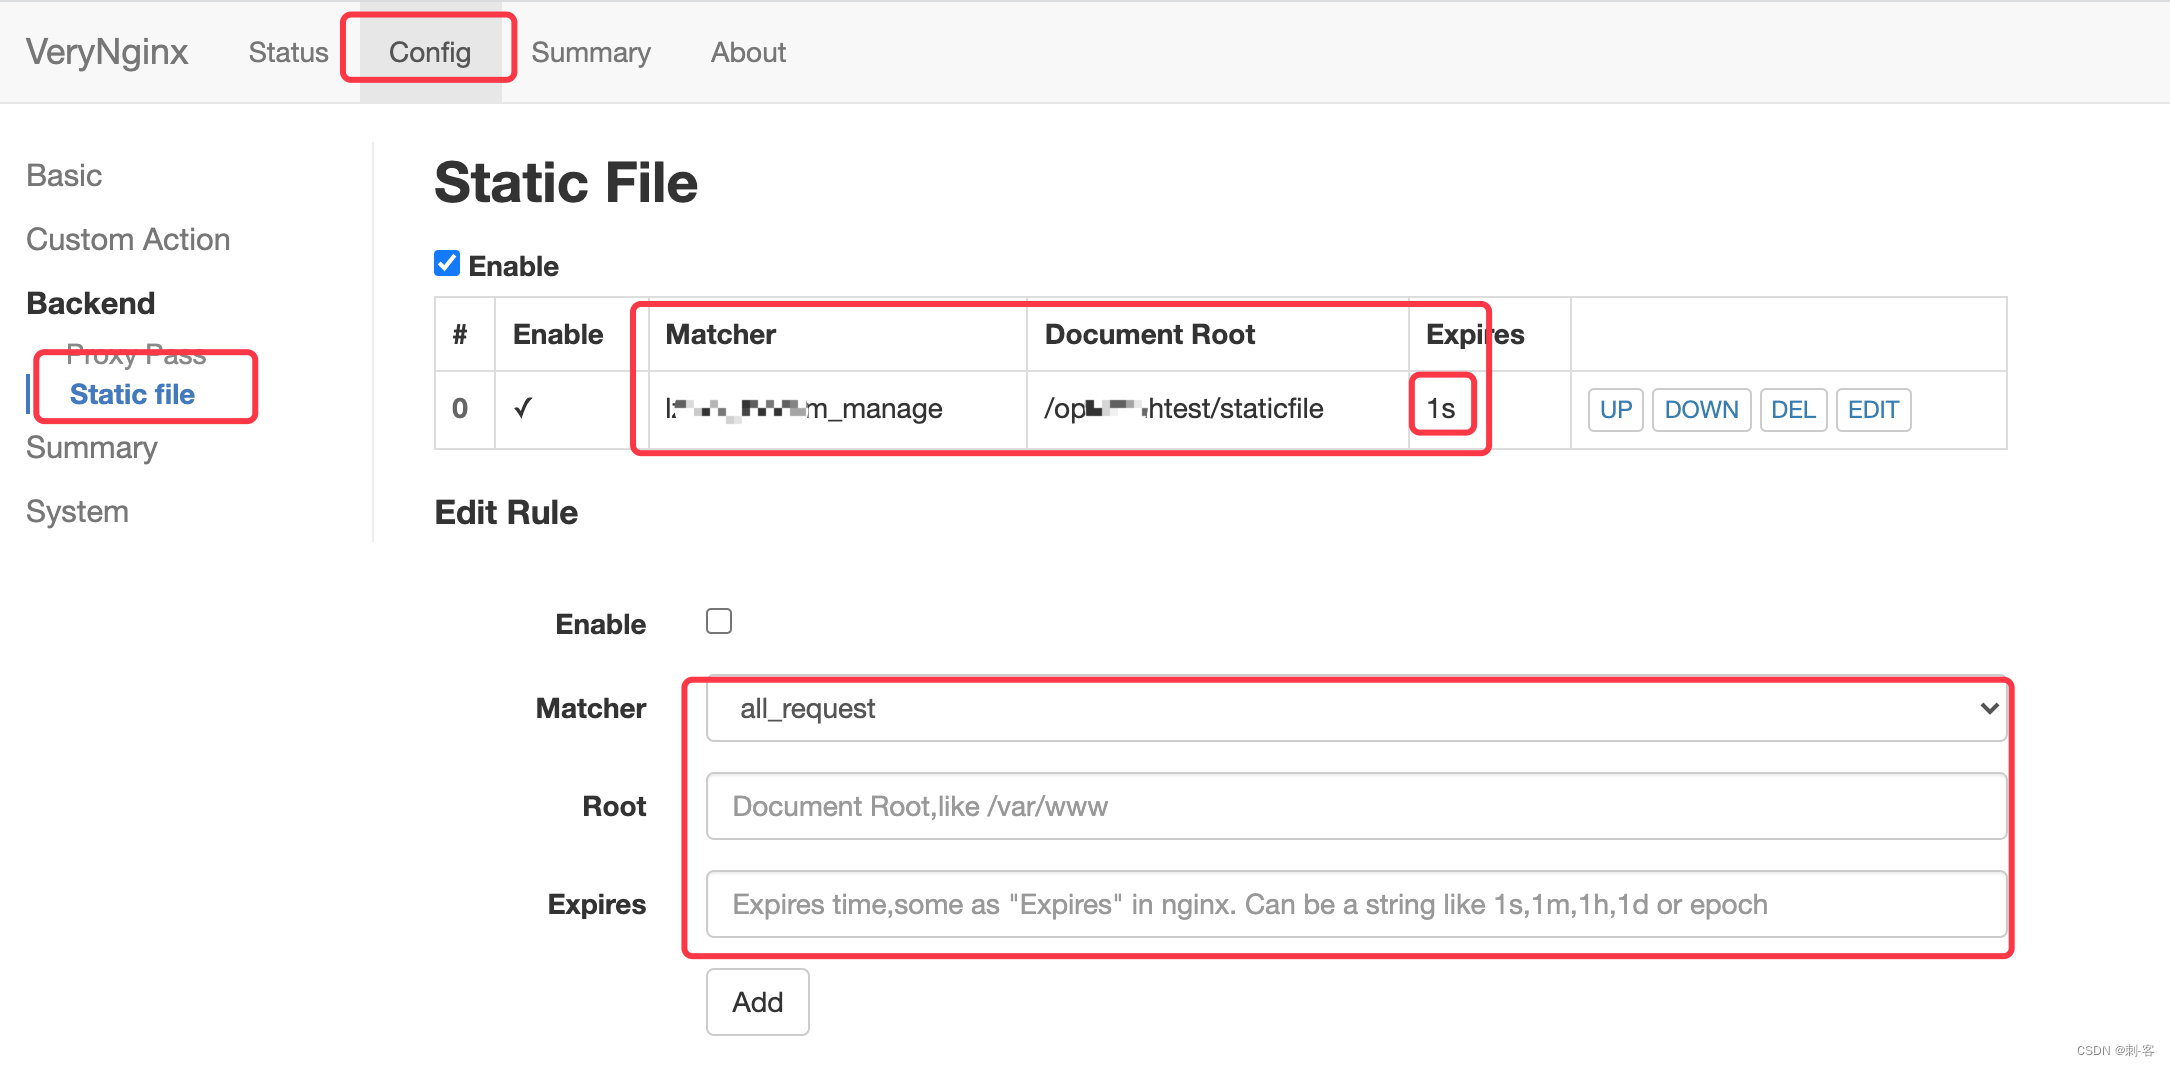Move rule 0 up with UP button
The image size is (2170, 1066).
click(1616, 410)
